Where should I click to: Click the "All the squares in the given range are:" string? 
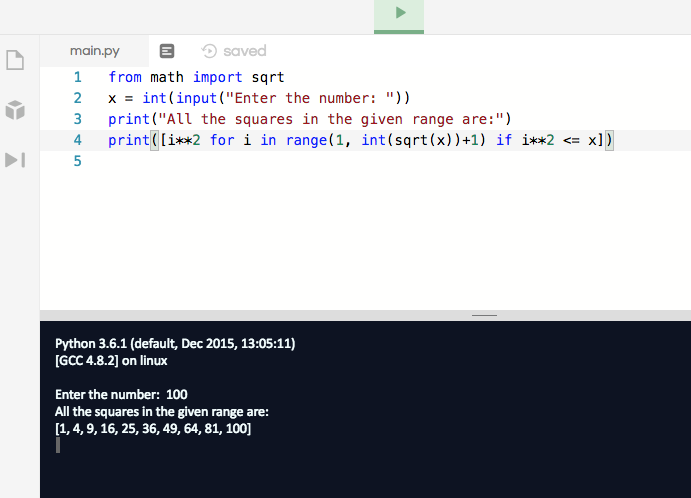click(x=331, y=119)
